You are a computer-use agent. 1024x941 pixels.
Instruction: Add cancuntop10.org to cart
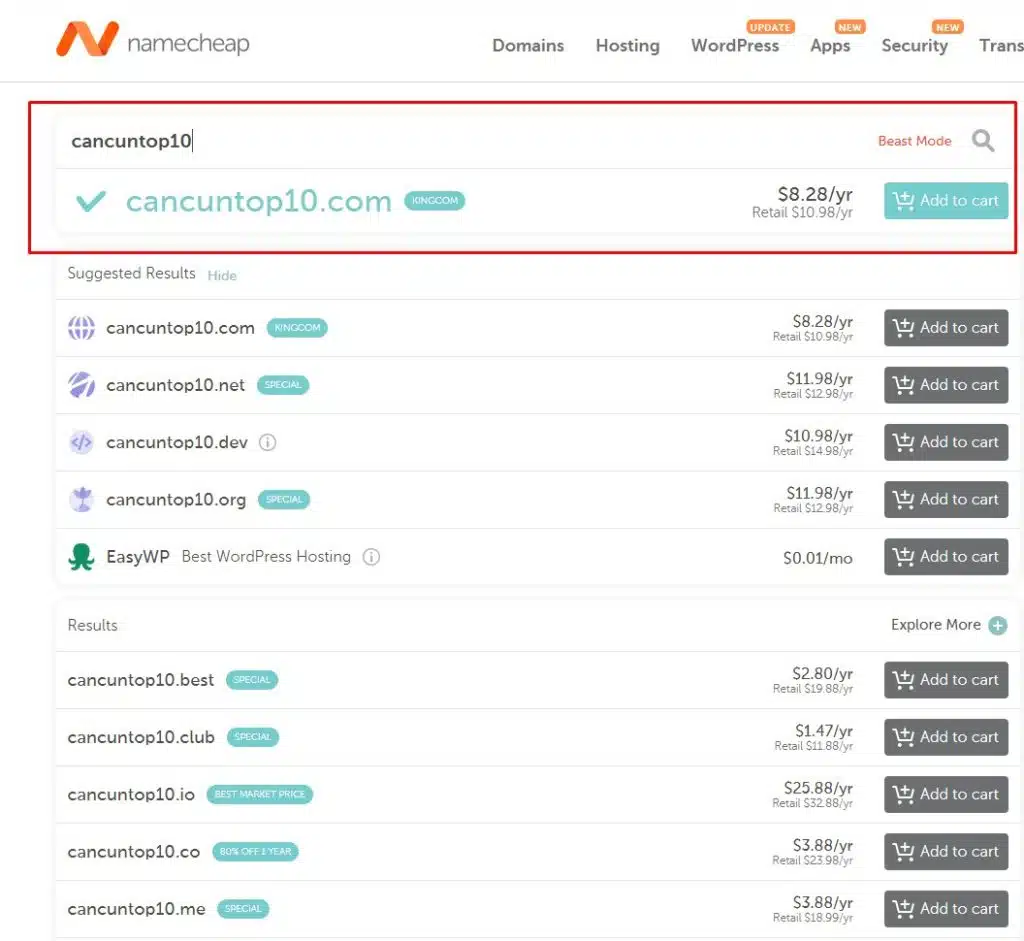946,500
